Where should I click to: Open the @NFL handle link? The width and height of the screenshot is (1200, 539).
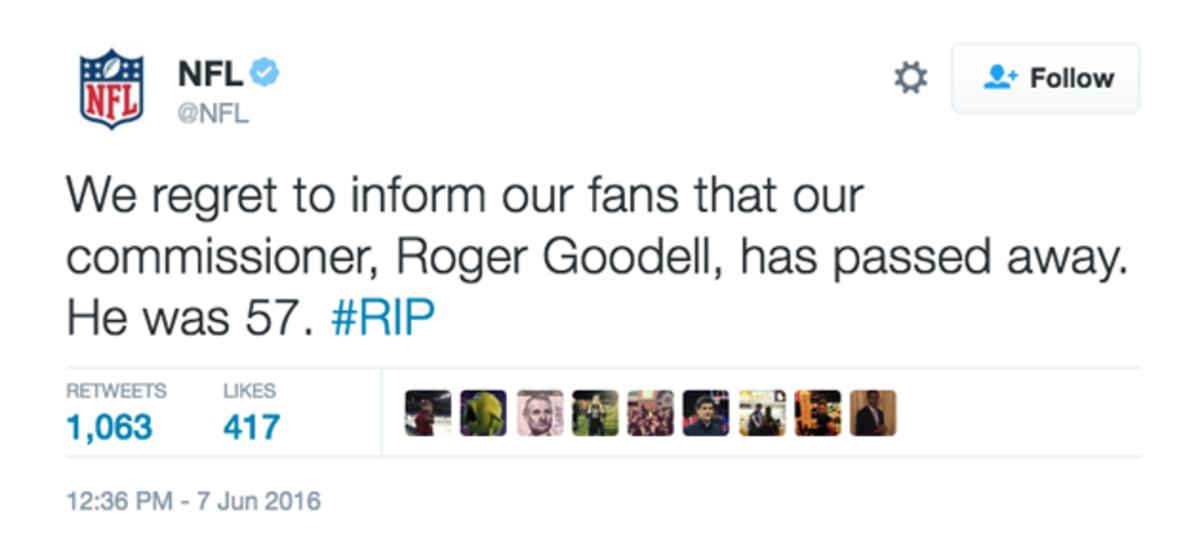213,114
